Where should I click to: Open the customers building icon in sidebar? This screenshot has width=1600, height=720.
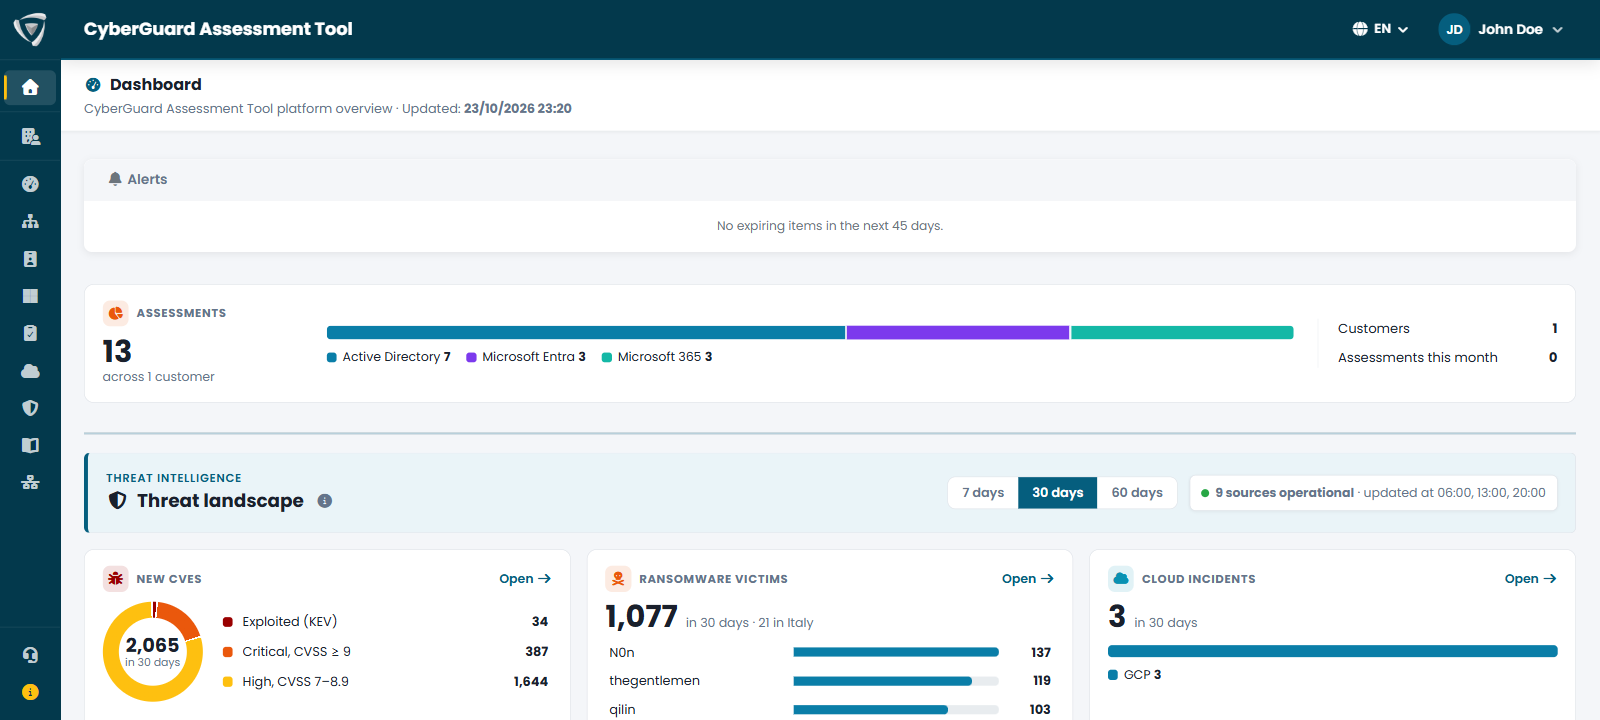tap(30, 136)
